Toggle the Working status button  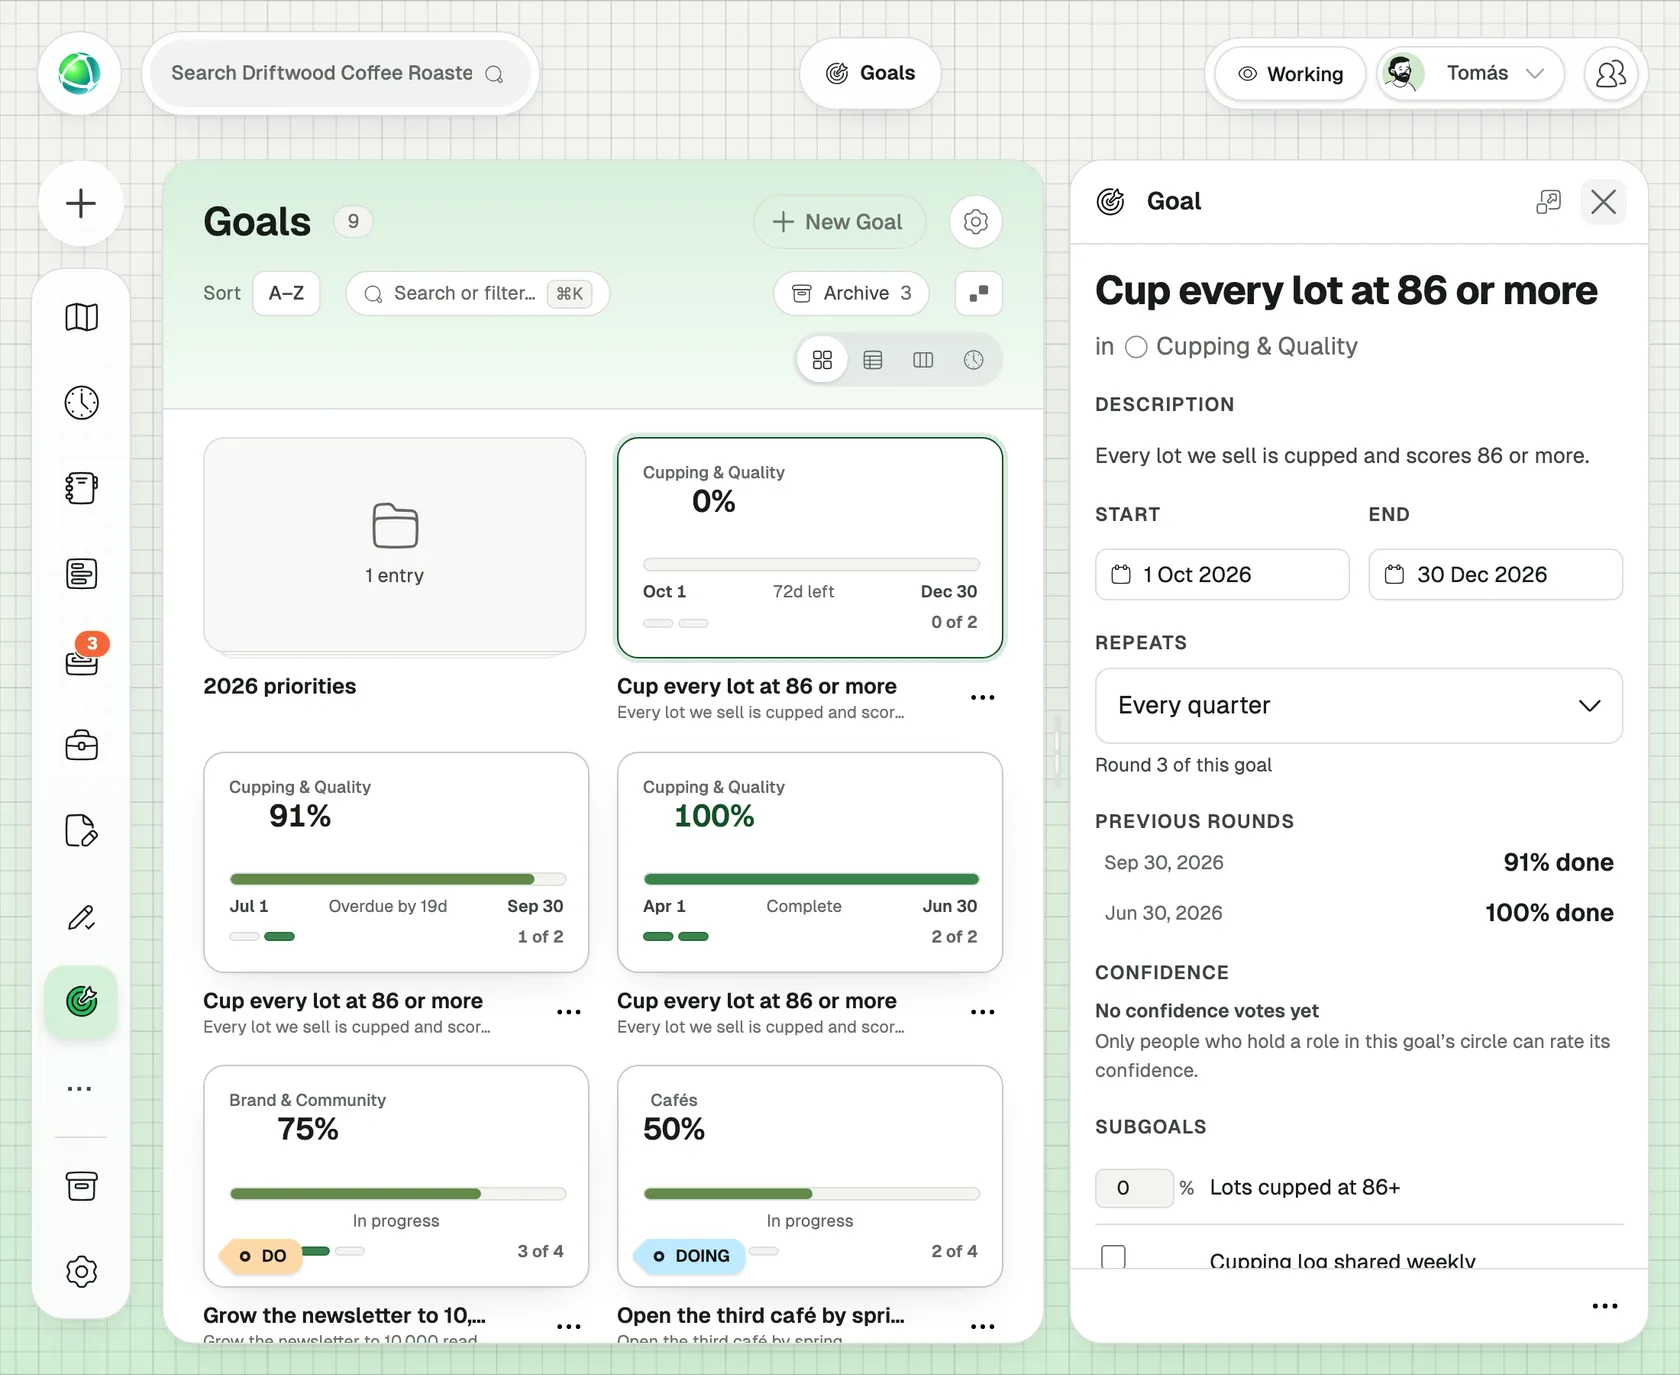[x=1290, y=74]
